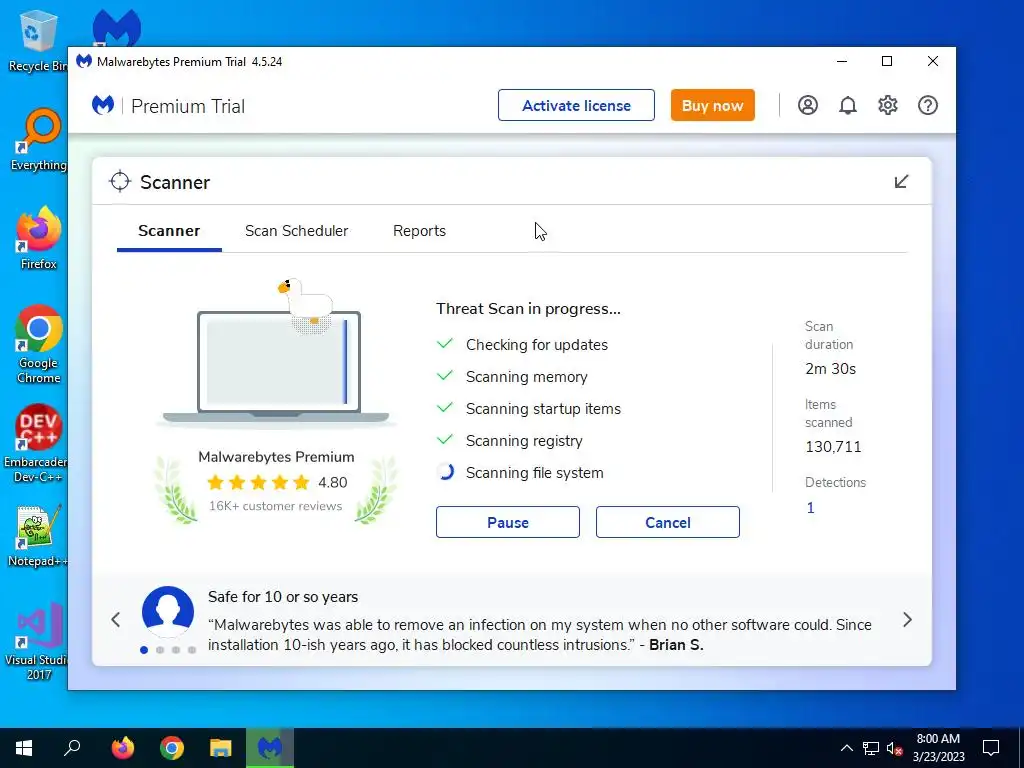Click the muted volume tray icon
The image size is (1024, 768).
895,748
